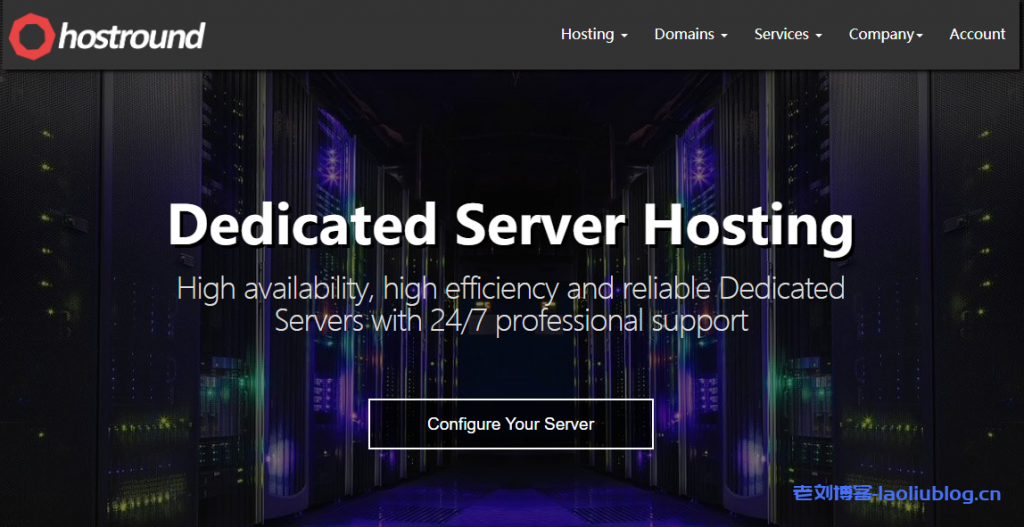Click the red octagon hostround logo icon
This screenshot has height=527, width=1024.
(x=31, y=35)
